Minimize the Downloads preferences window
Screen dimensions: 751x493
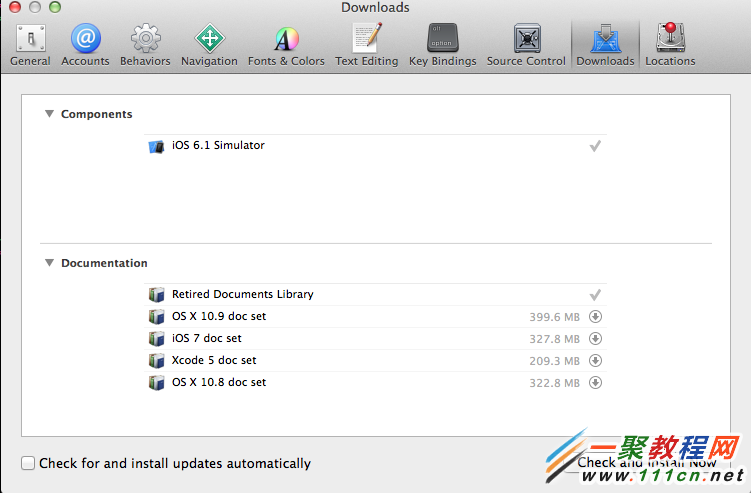(x=35, y=7)
